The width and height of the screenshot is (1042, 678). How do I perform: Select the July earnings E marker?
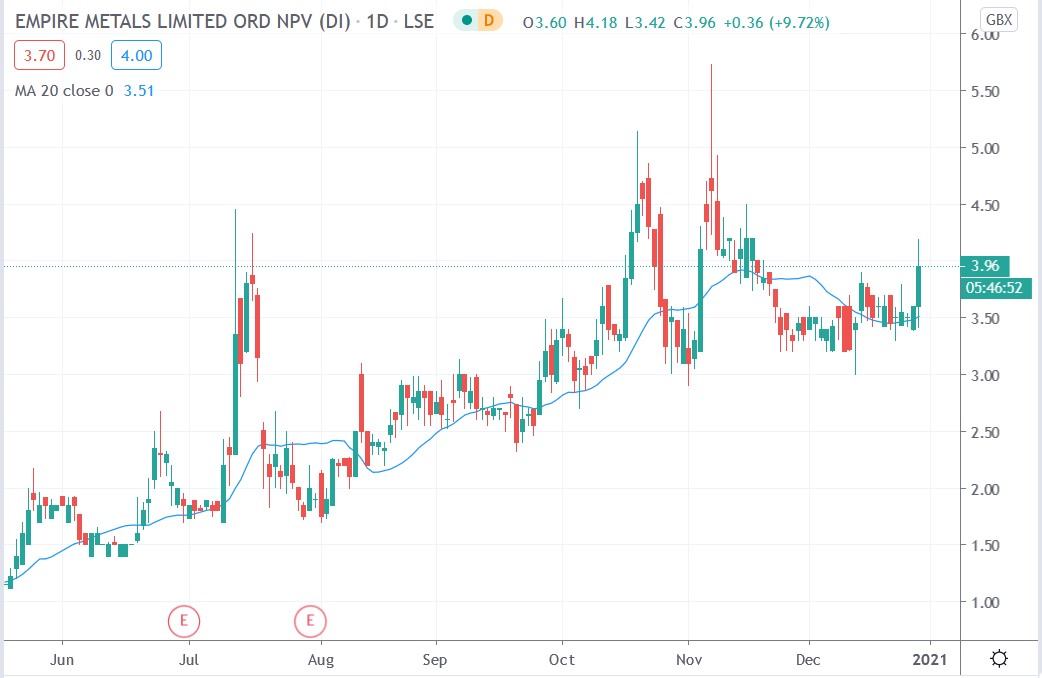[183, 620]
